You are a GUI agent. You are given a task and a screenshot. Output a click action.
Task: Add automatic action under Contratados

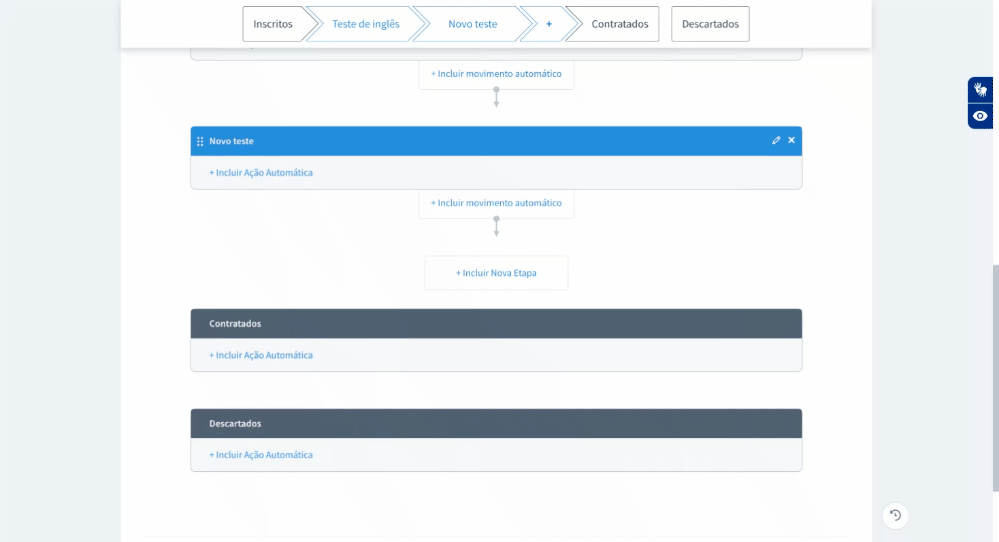click(x=261, y=355)
